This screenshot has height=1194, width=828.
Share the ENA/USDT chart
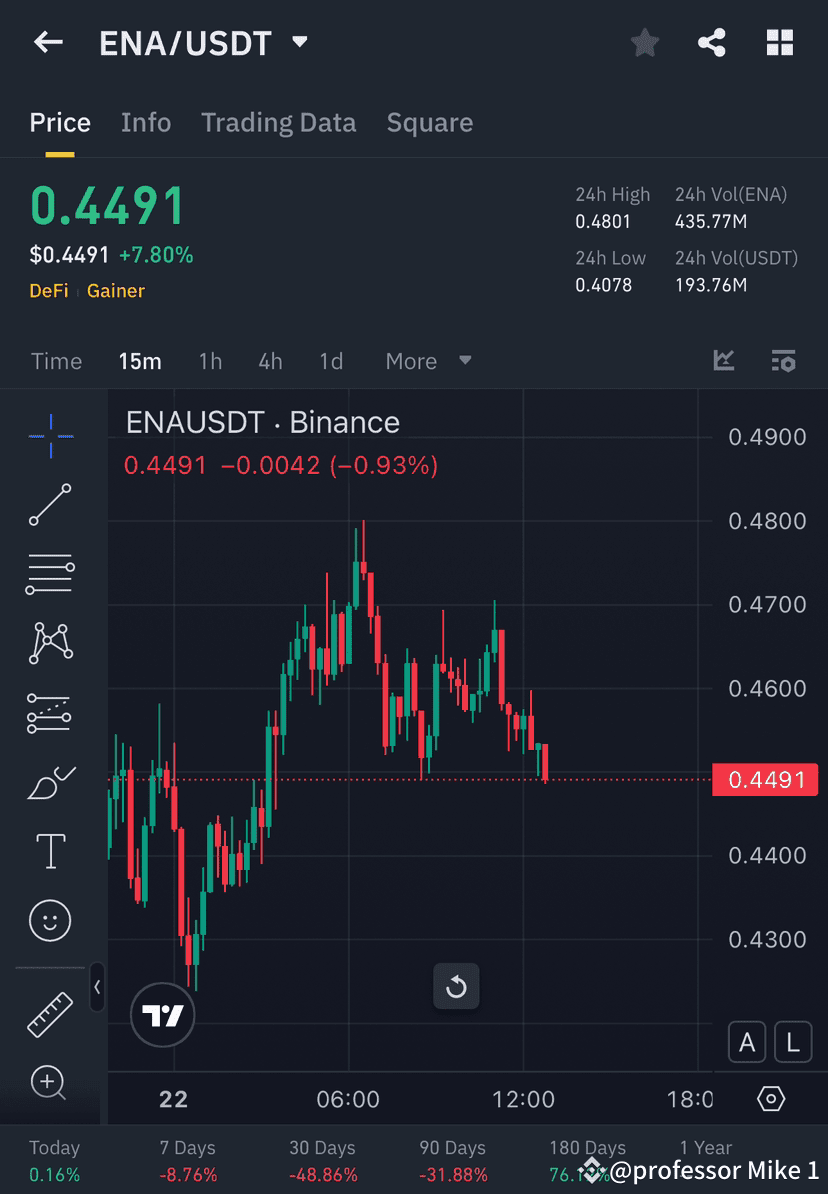712,42
